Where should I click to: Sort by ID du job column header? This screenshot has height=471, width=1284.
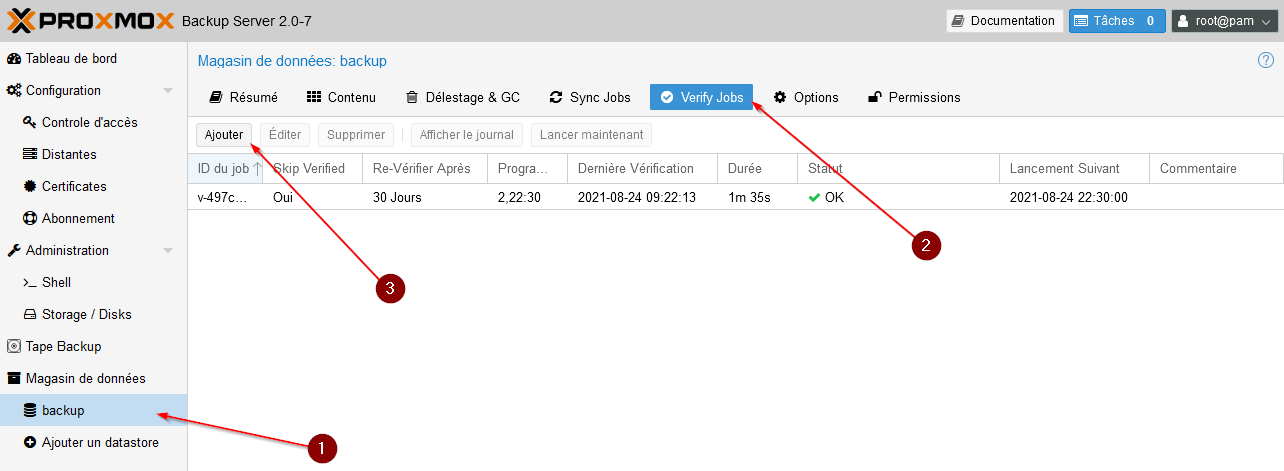click(223, 169)
